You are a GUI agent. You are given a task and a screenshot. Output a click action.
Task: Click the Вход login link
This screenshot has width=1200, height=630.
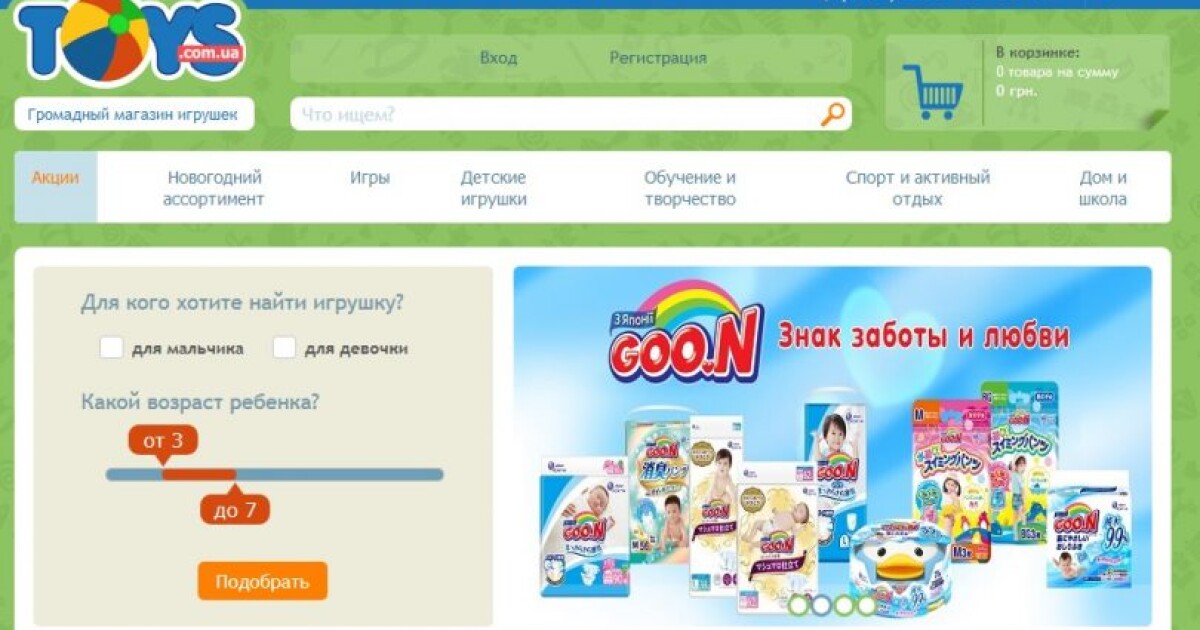tap(498, 58)
